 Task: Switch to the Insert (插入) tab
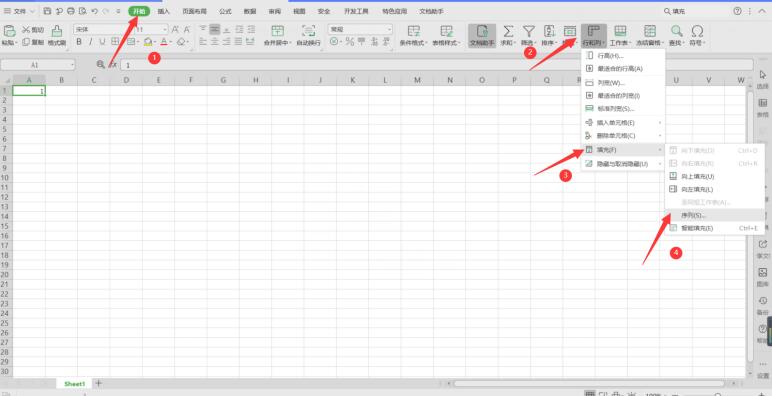click(163, 11)
